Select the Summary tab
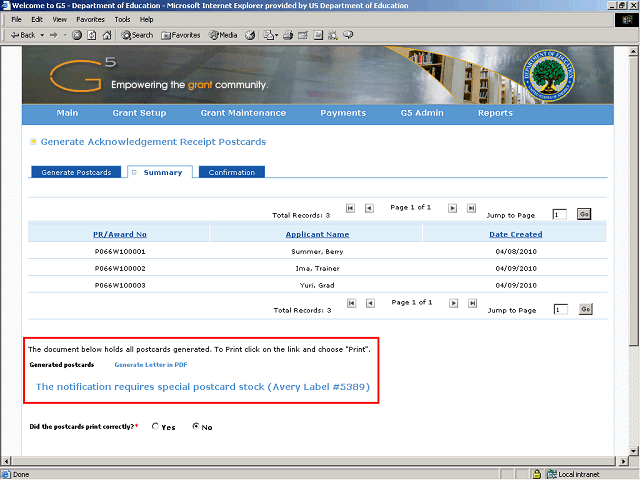This screenshot has height=480, width=640. click(x=160, y=172)
